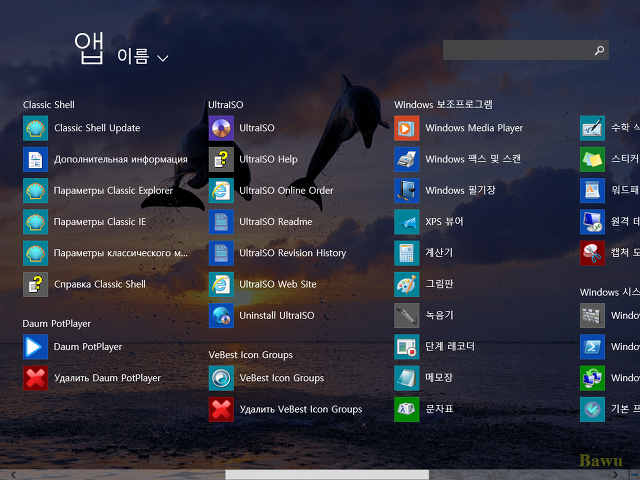
Task: Open 계산기 calculator icon
Action: [407, 253]
